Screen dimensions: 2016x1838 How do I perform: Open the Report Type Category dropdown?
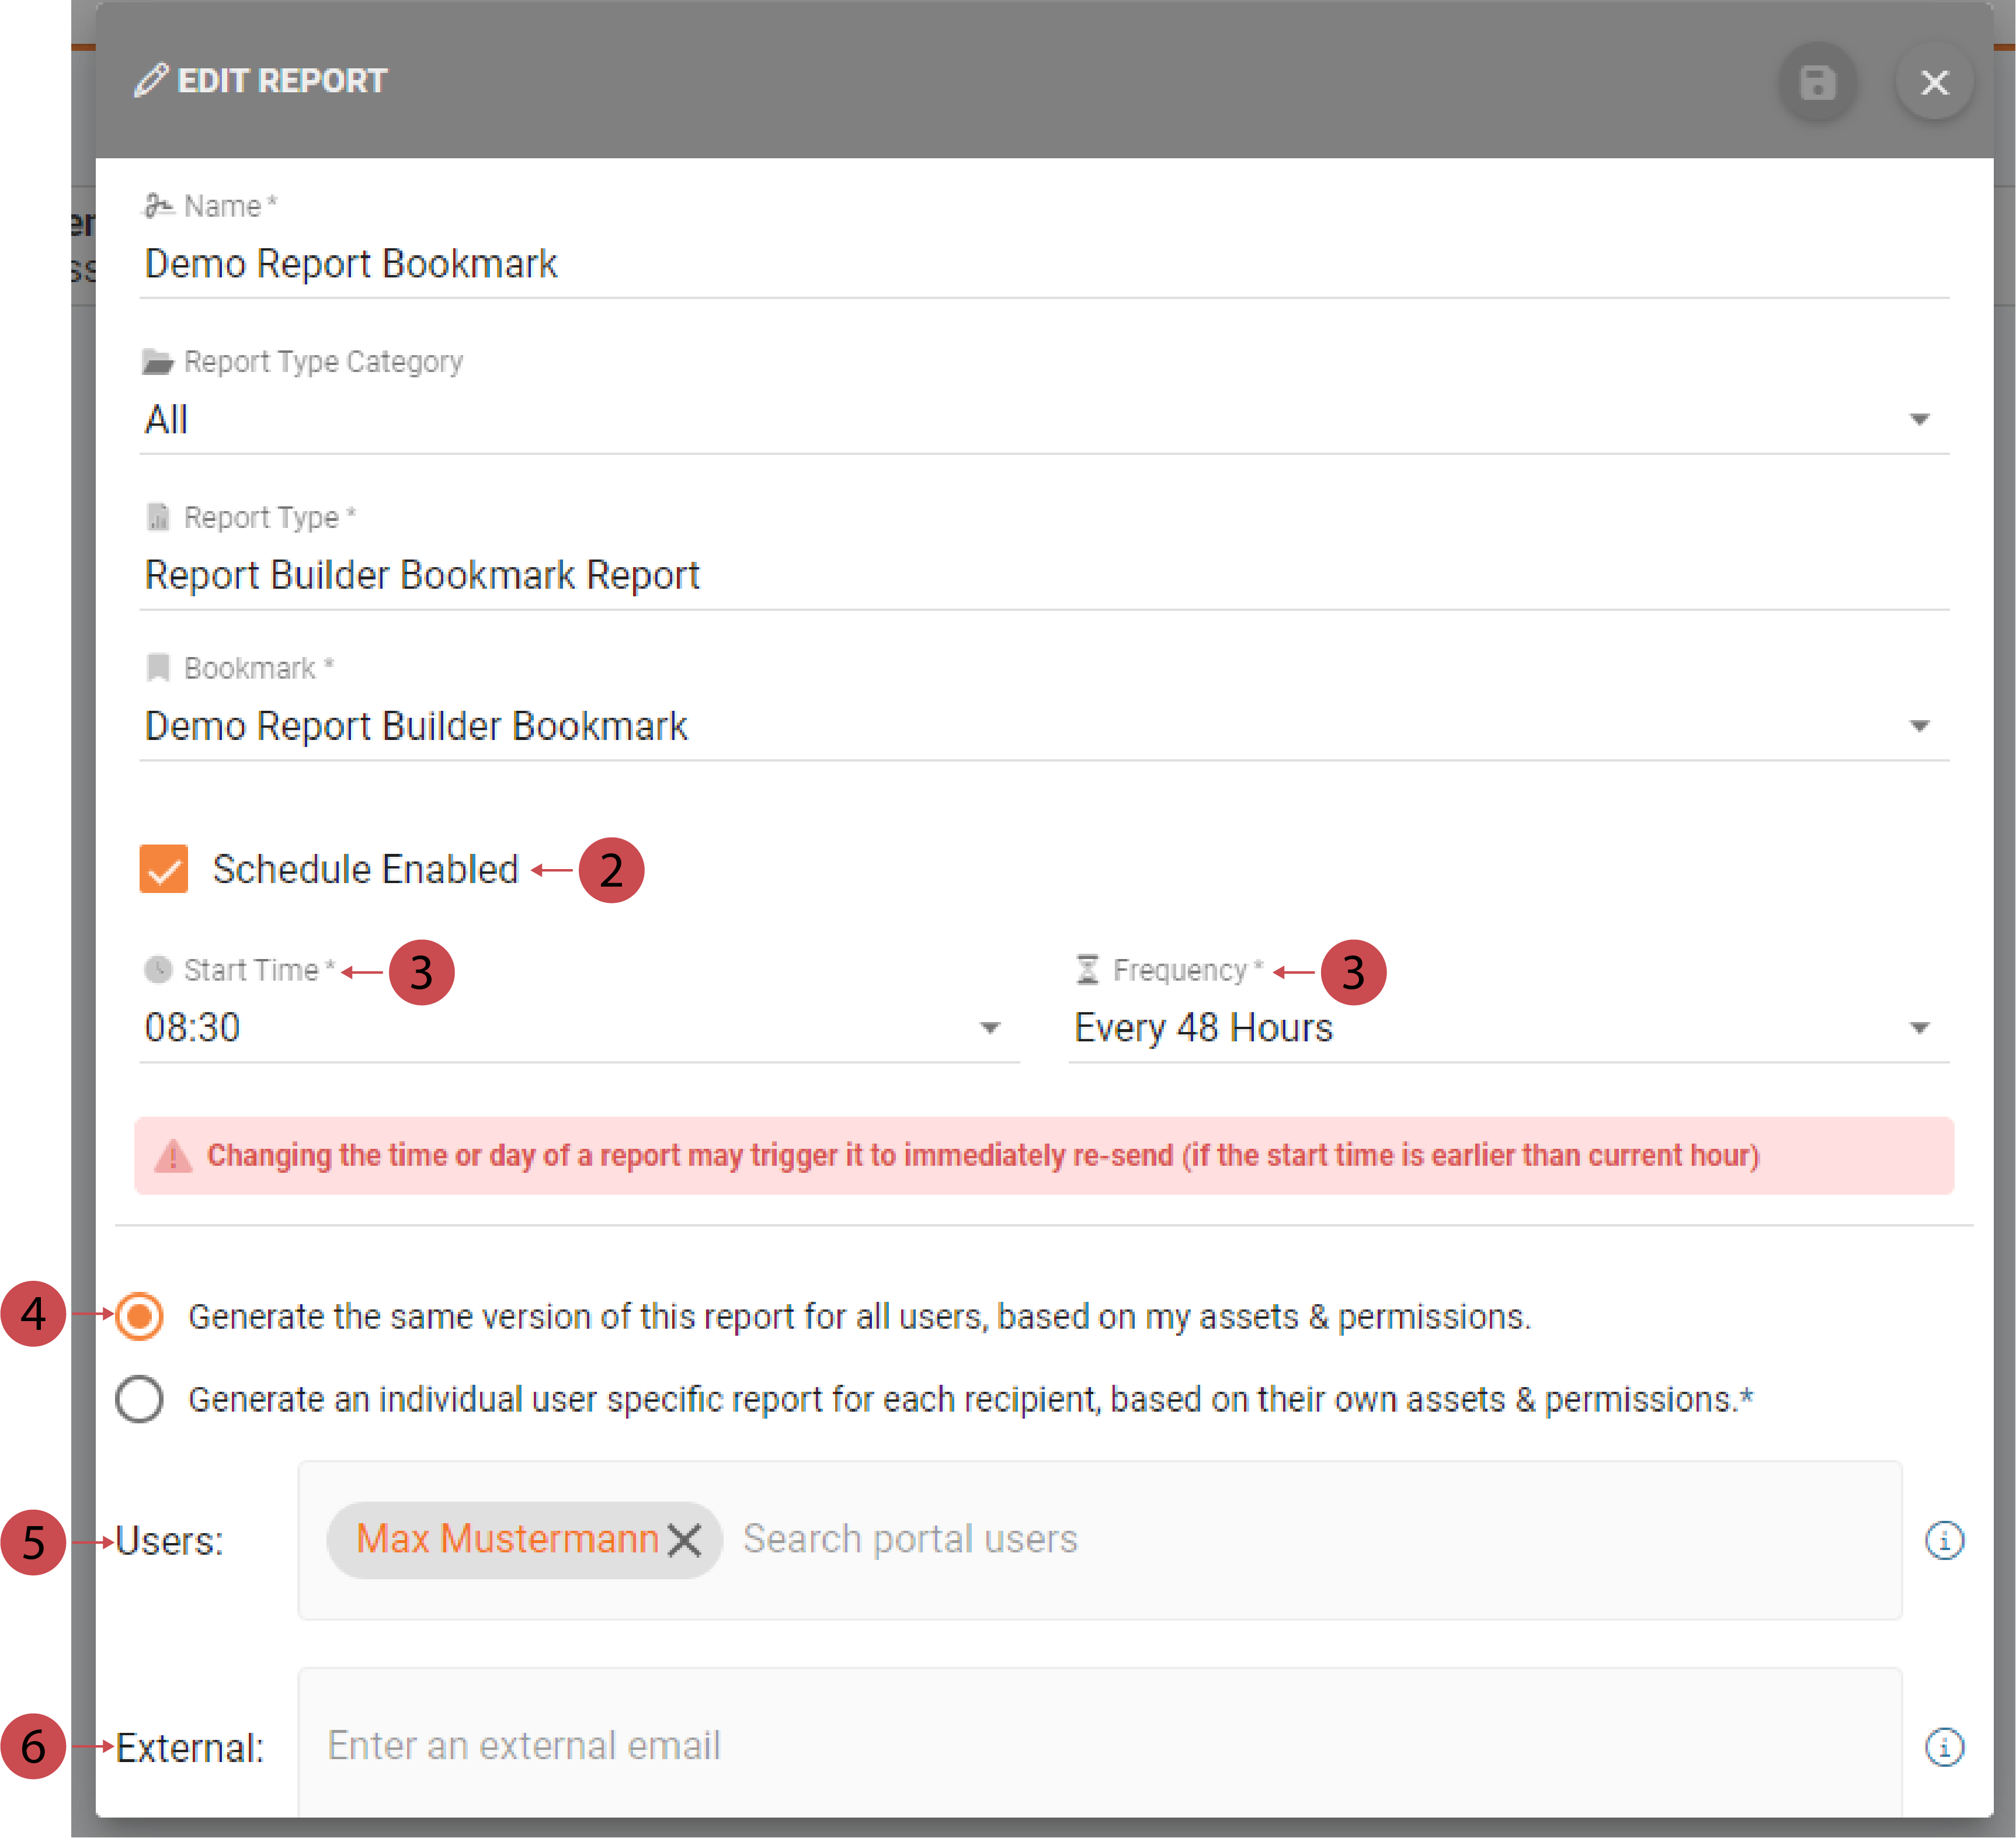pyautogui.click(x=1920, y=420)
